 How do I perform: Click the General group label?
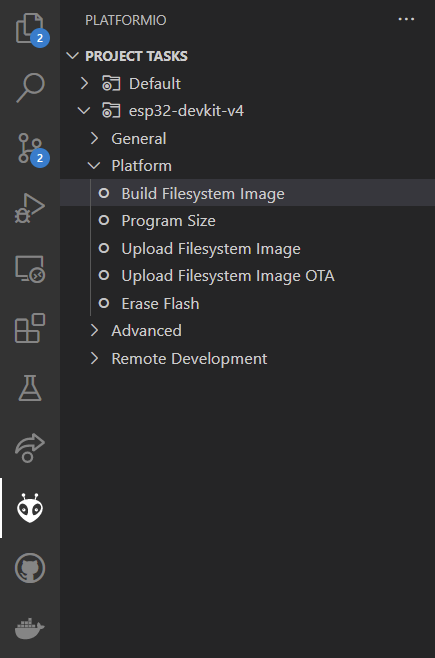(x=139, y=138)
